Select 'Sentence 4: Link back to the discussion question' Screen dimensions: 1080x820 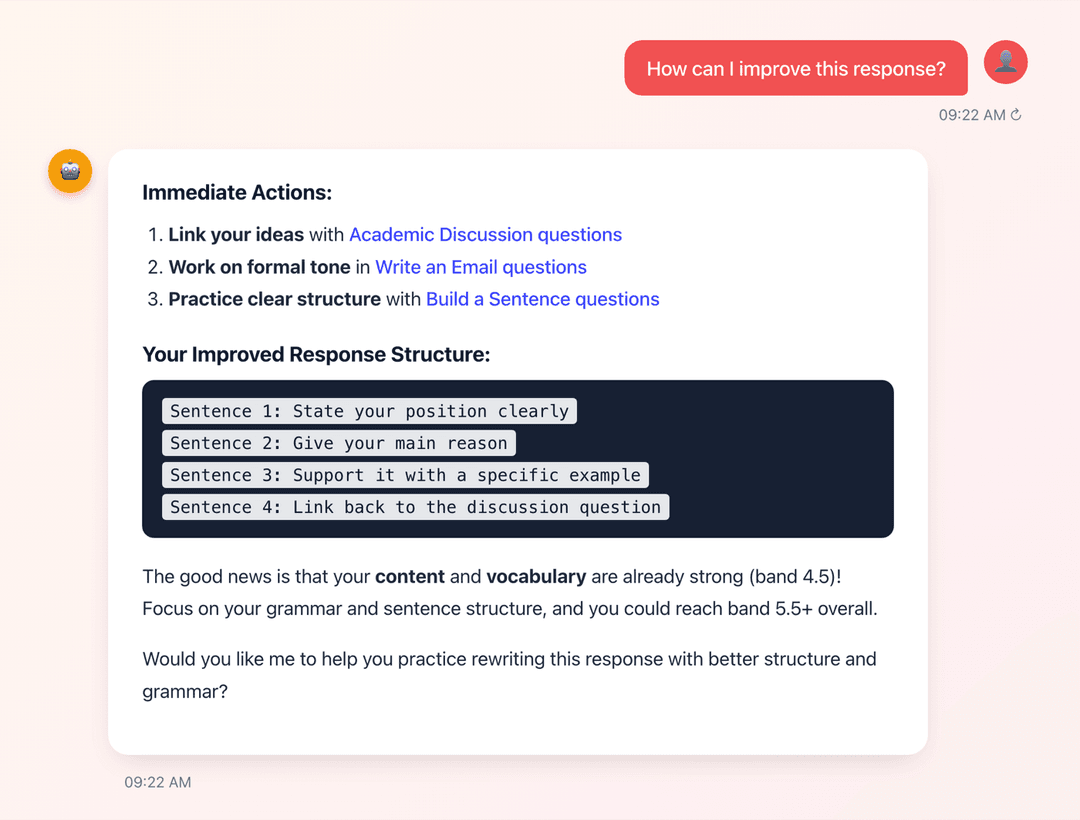(415, 507)
